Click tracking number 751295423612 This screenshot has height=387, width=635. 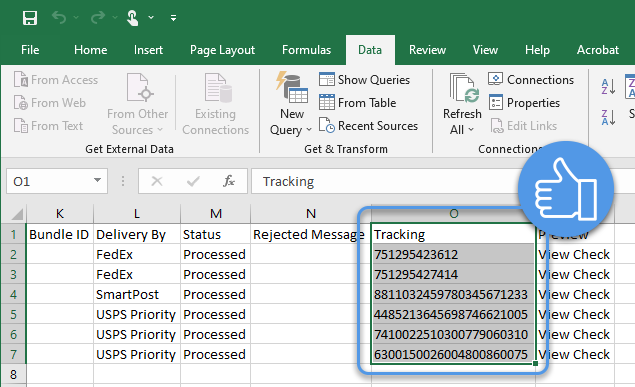453,254
